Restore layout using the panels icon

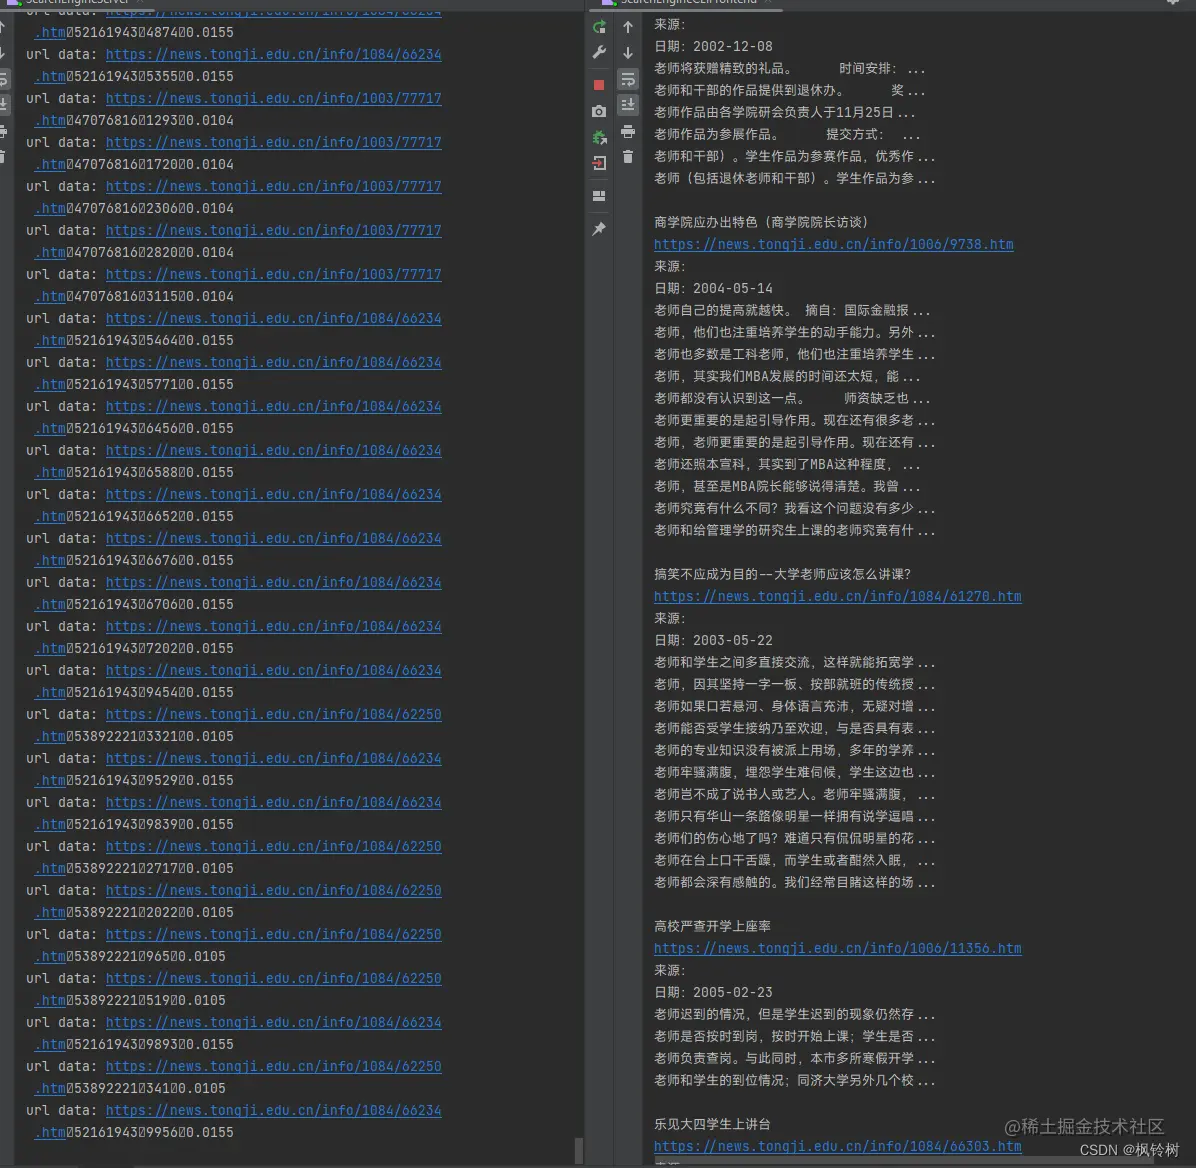click(599, 196)
